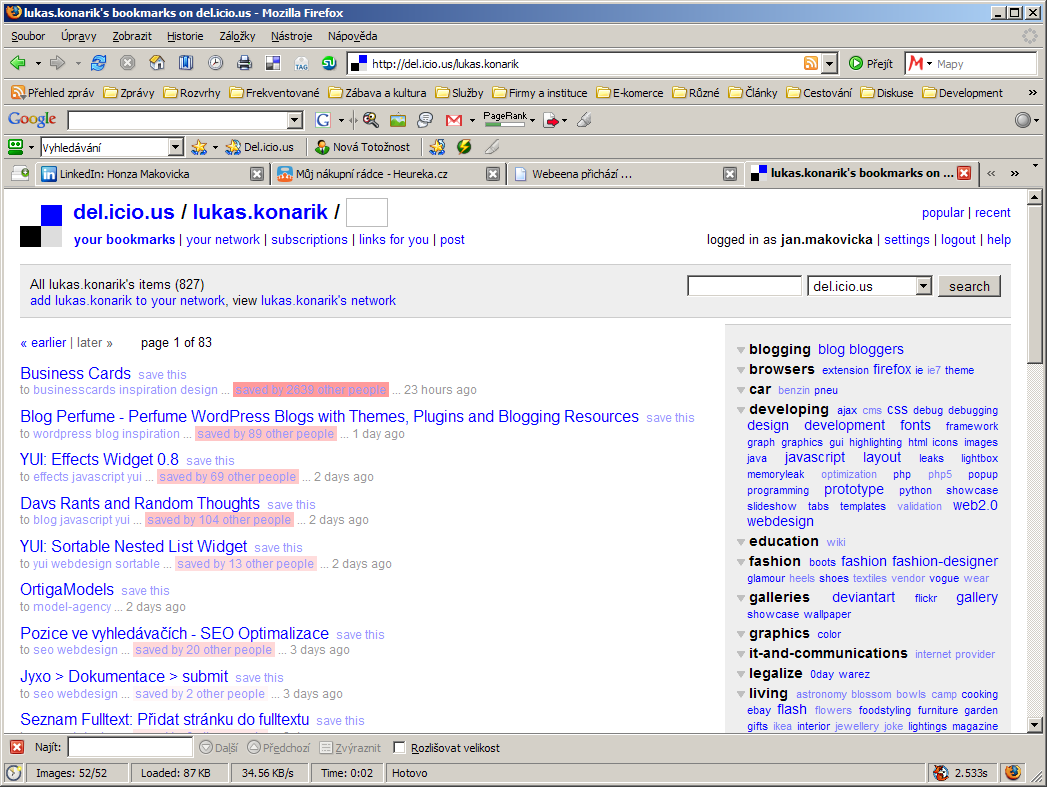
Task: Click the Google toolbar magnifier search icon
Action: [x=371, y=120]
